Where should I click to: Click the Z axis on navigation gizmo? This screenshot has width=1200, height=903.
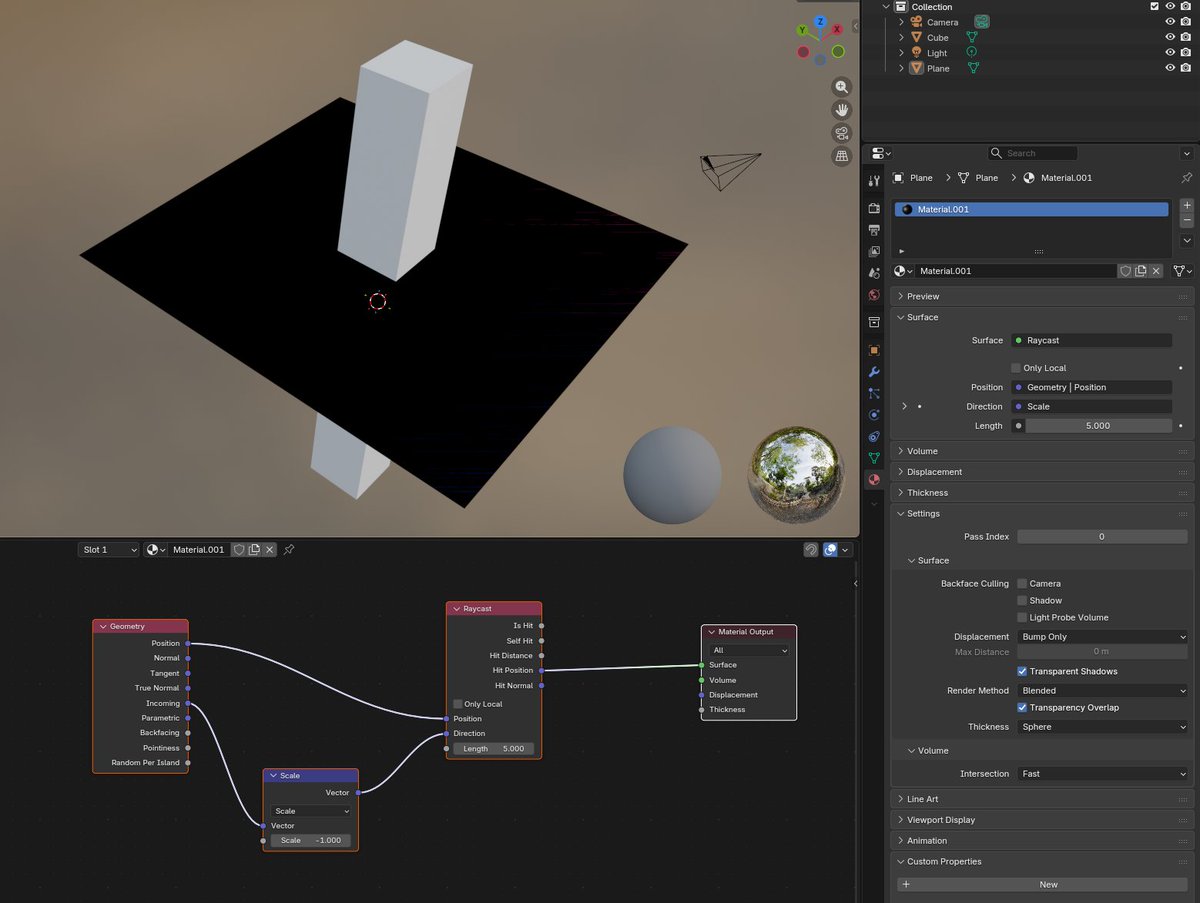tap(820, 22)
